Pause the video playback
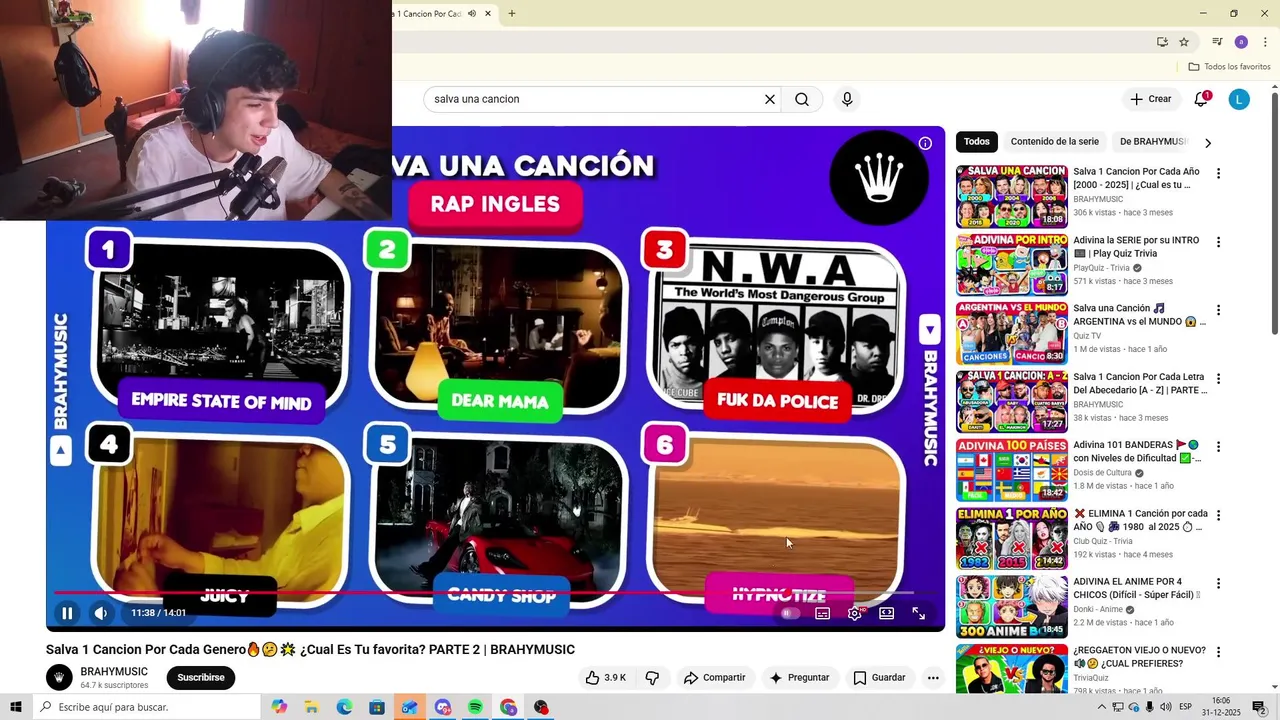 pyautogui.click(x=67, y=613)
